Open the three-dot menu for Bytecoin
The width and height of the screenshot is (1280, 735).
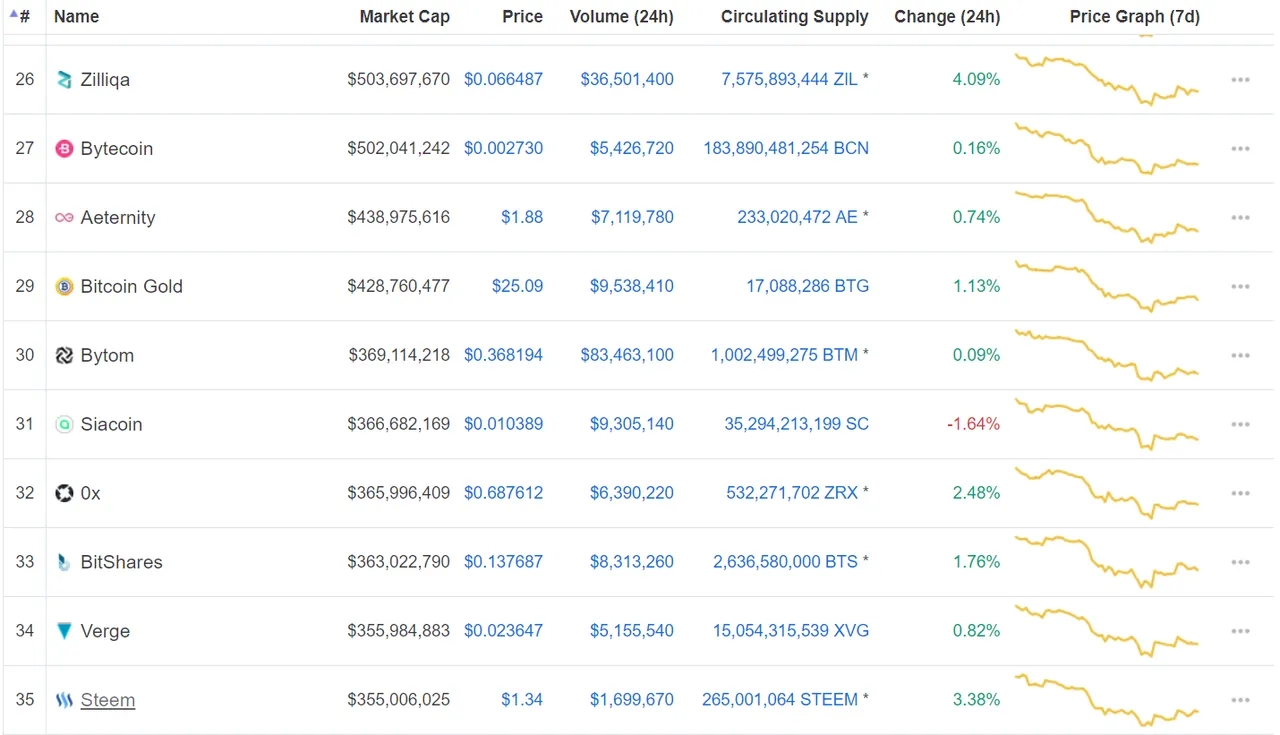click(x=1241, y=149)
